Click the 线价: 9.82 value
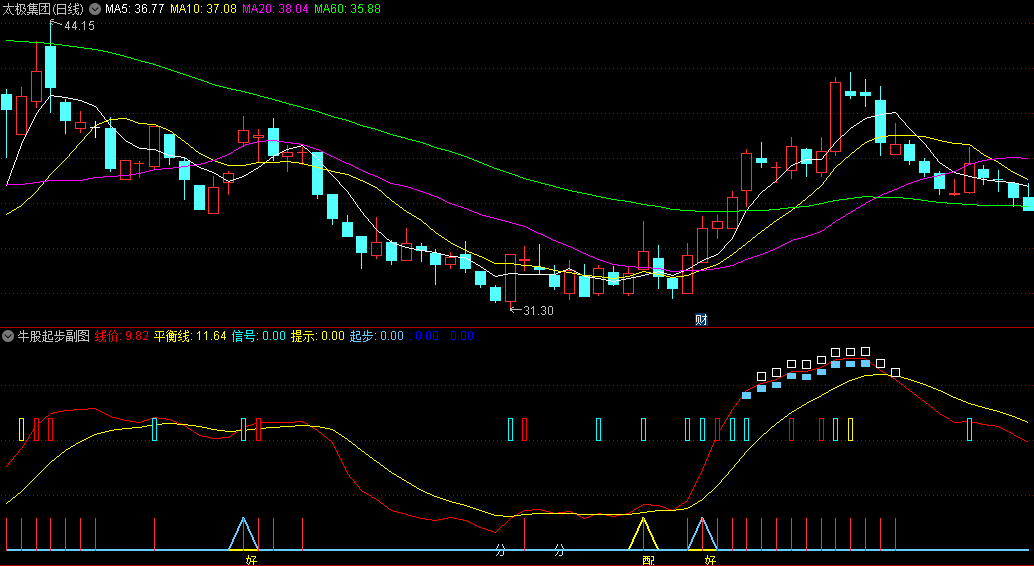 point(122,336)
